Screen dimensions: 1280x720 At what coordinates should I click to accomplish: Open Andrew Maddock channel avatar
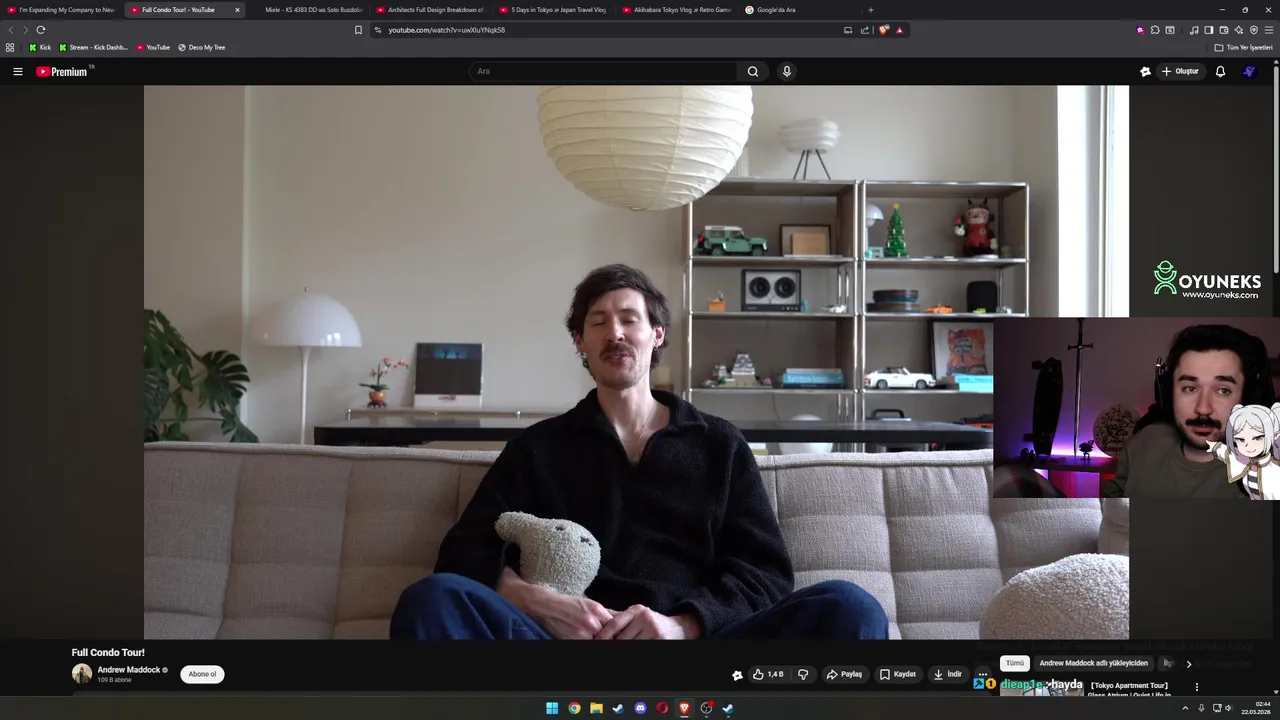[82, 674]
